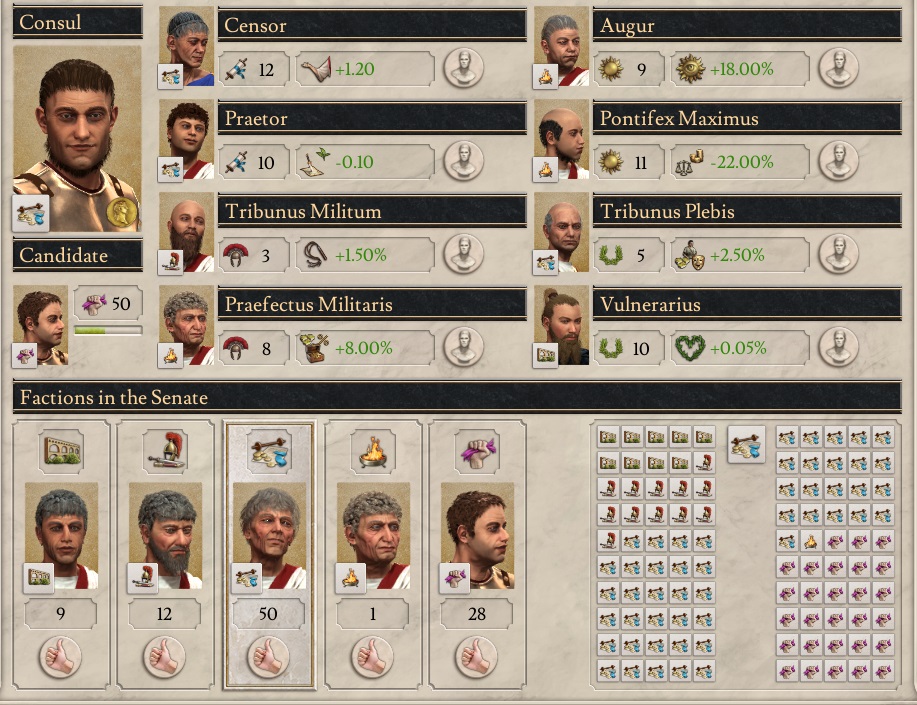Endorse the faction with 50 seats

pyautogui.click(x=269, y=656)
